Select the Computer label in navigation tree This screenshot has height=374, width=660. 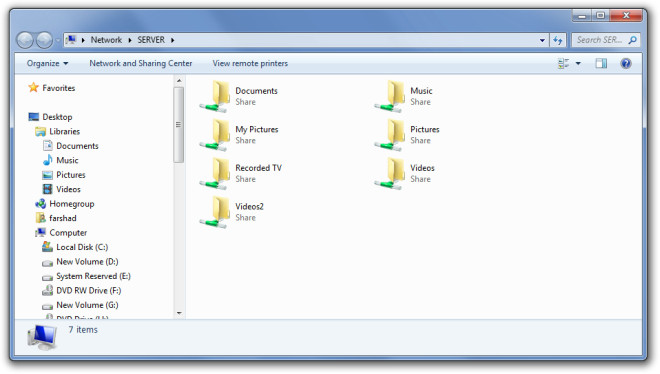[x=68, y=233]
